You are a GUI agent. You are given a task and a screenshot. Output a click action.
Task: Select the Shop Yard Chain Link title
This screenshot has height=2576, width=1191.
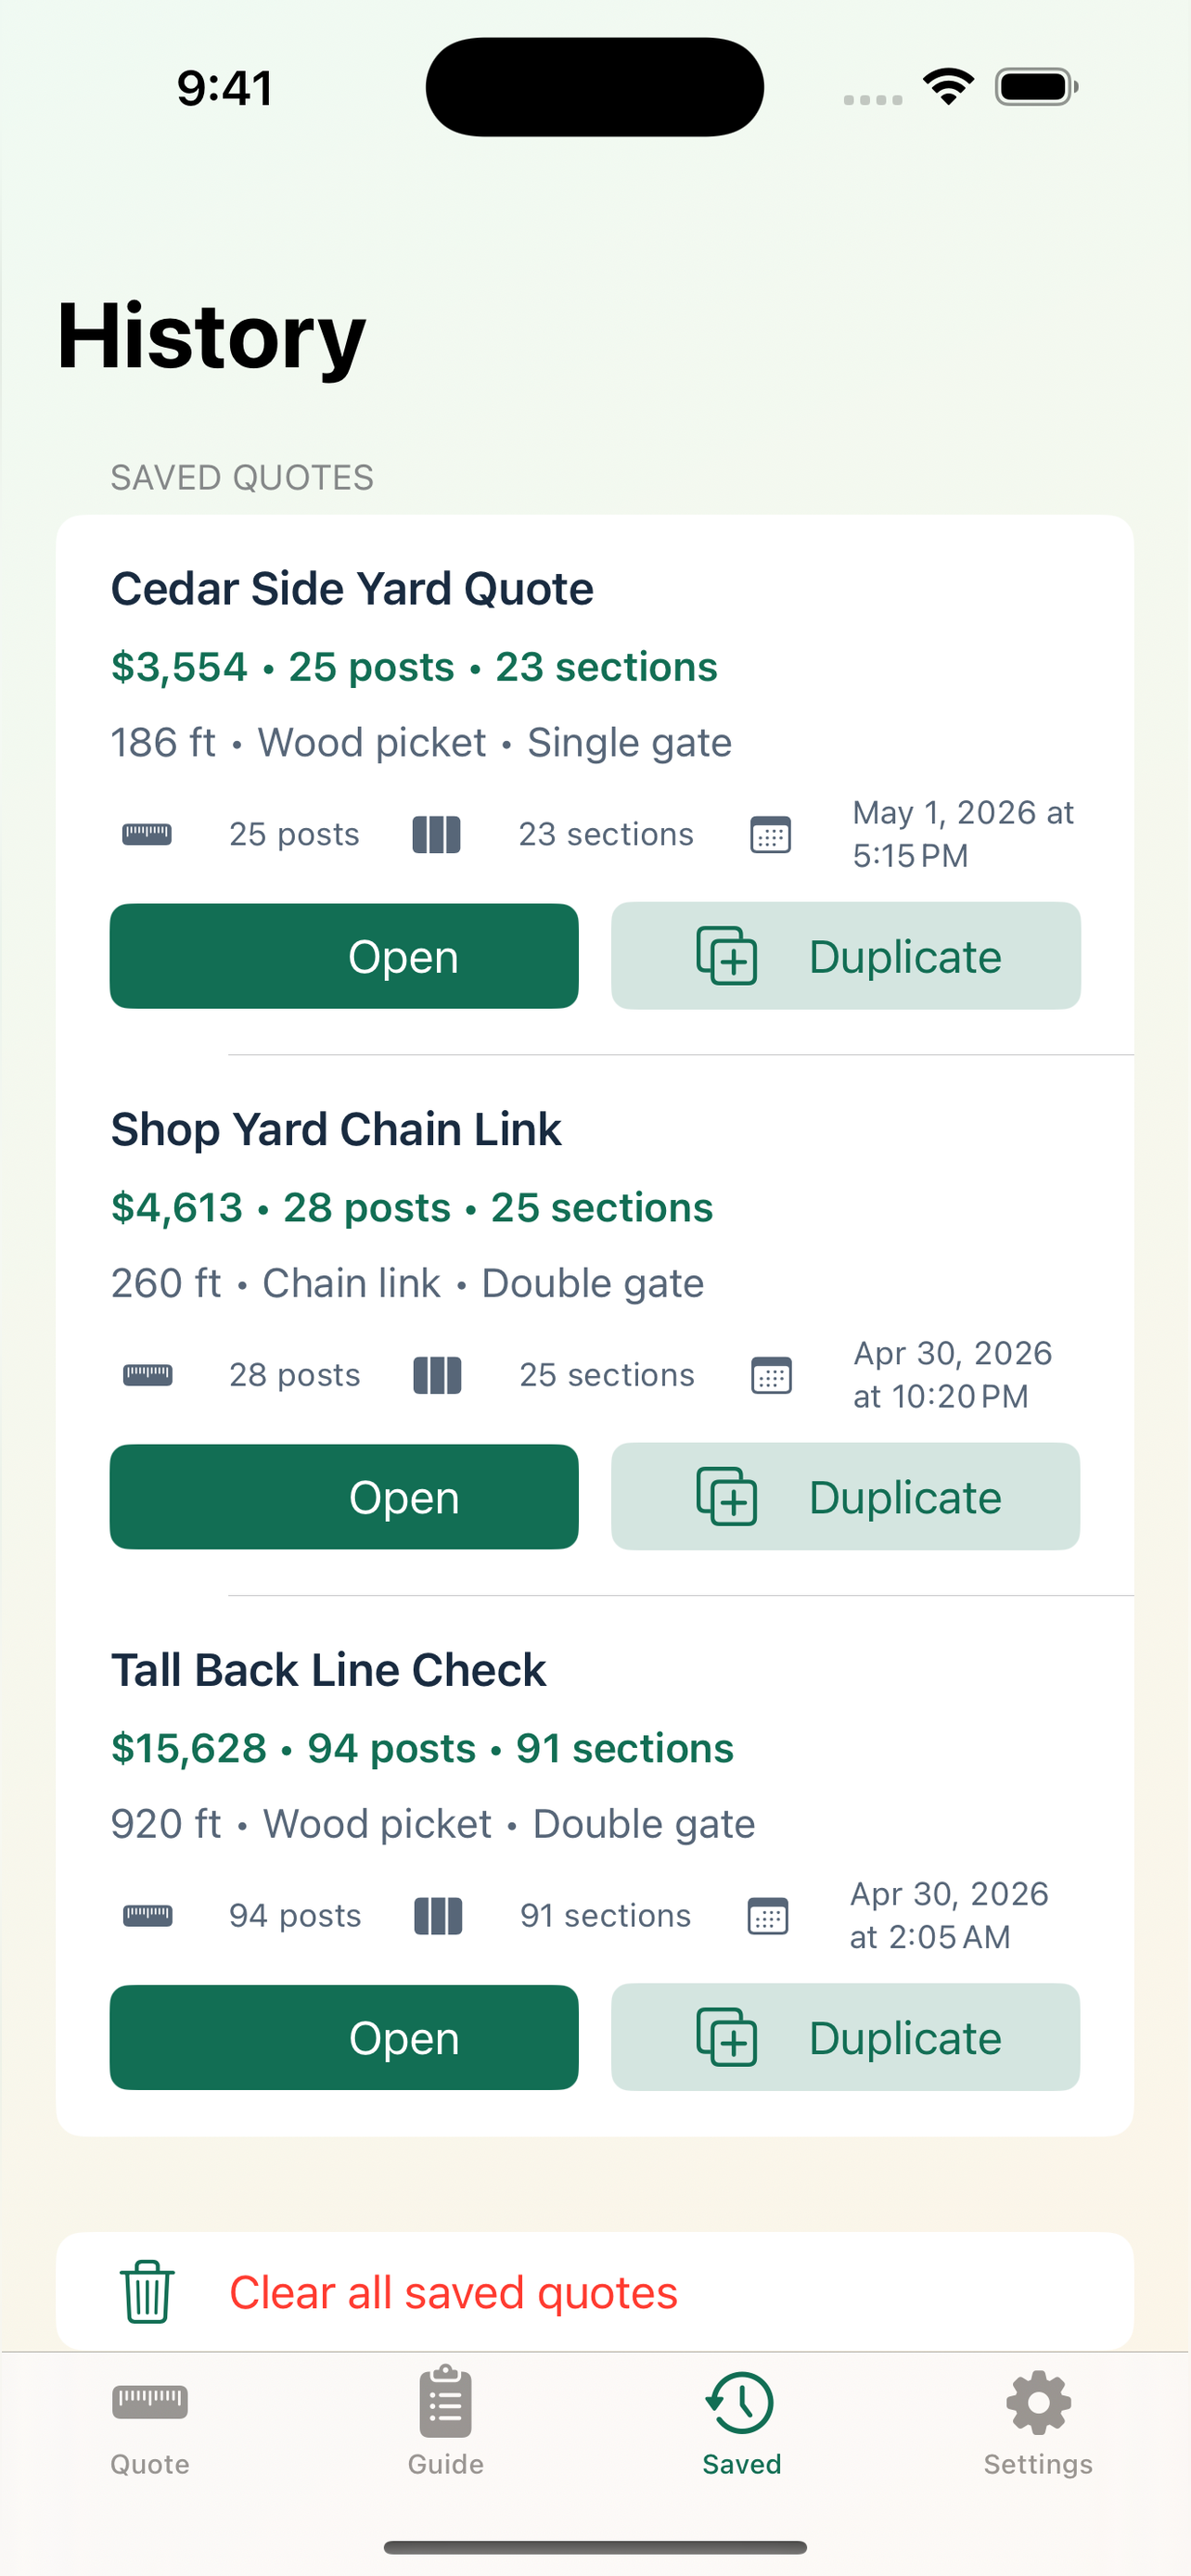tap(336, 1129)
